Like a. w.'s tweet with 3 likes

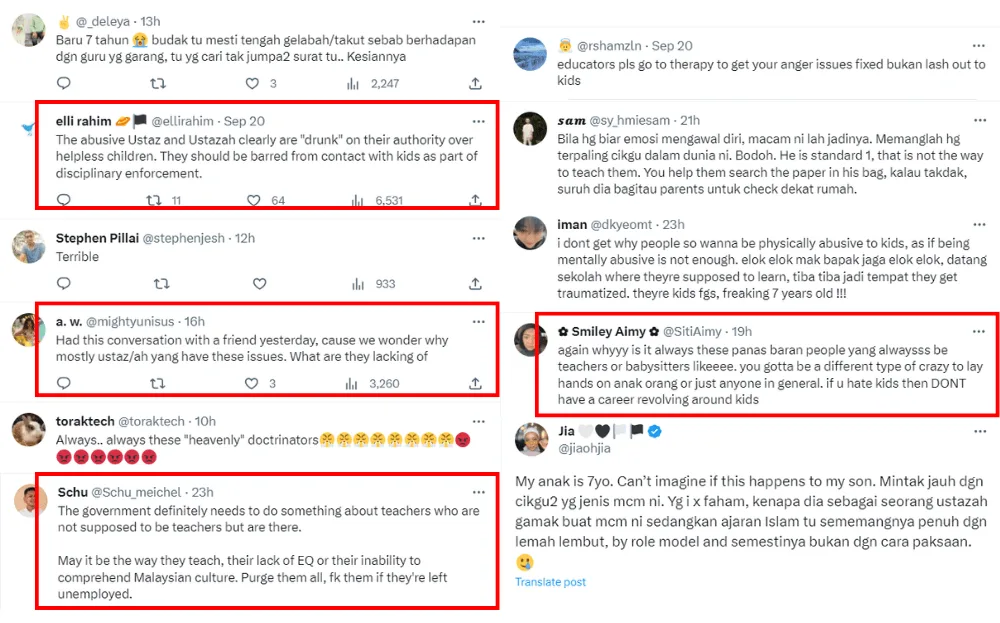coord(254,383)
